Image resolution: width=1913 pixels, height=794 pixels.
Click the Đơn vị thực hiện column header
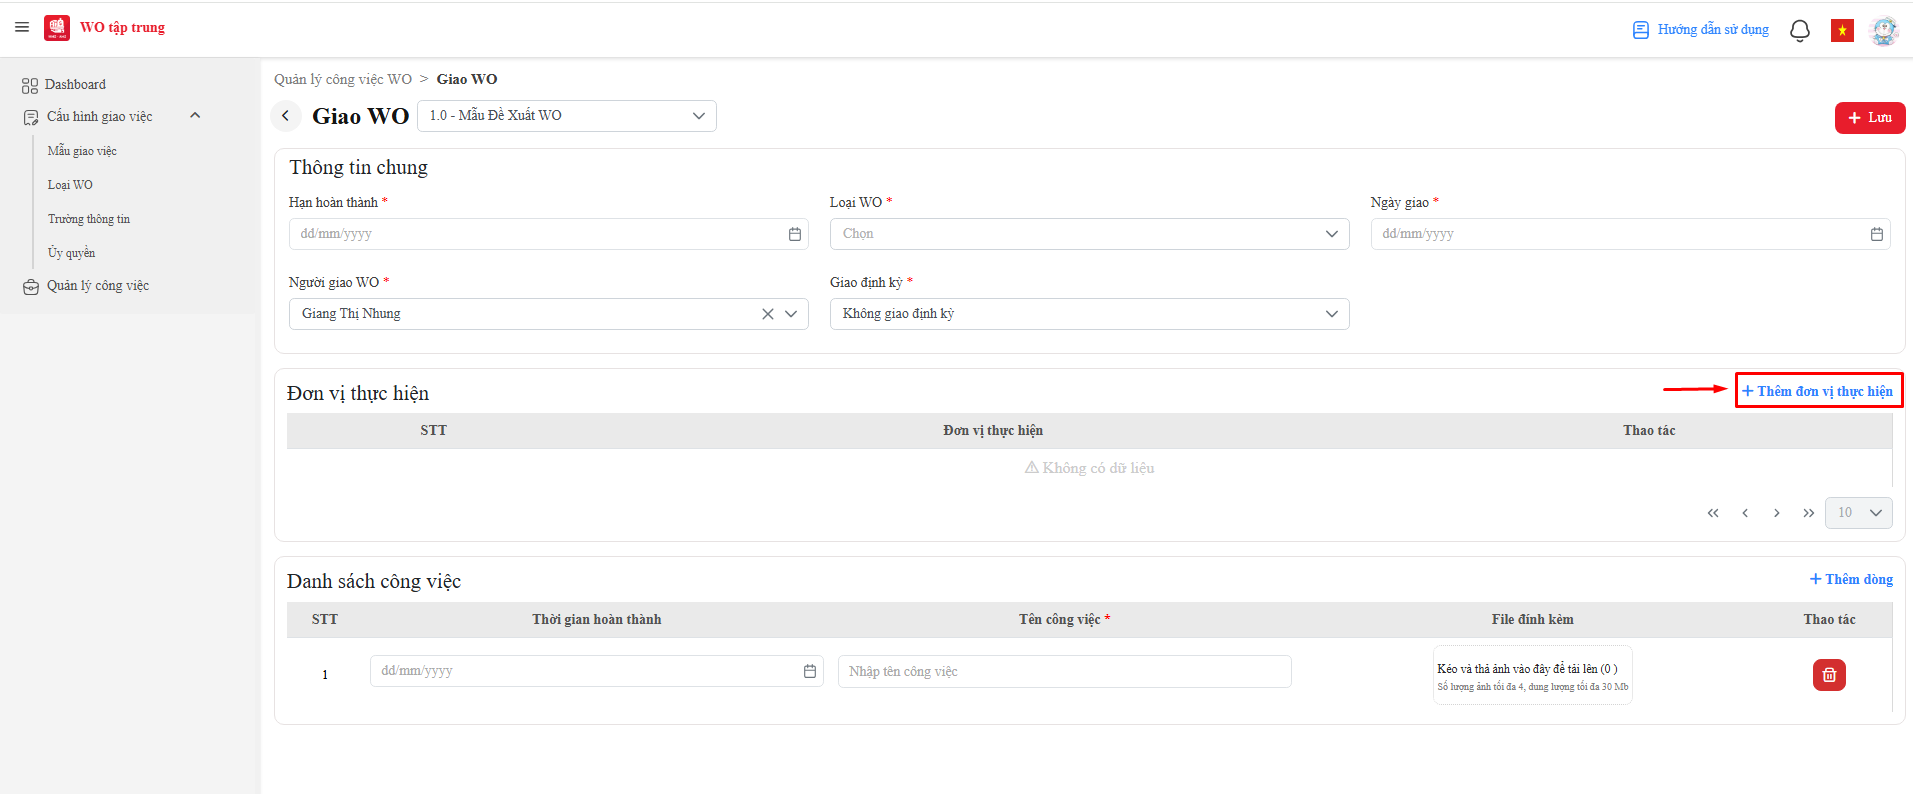(993, 431)
